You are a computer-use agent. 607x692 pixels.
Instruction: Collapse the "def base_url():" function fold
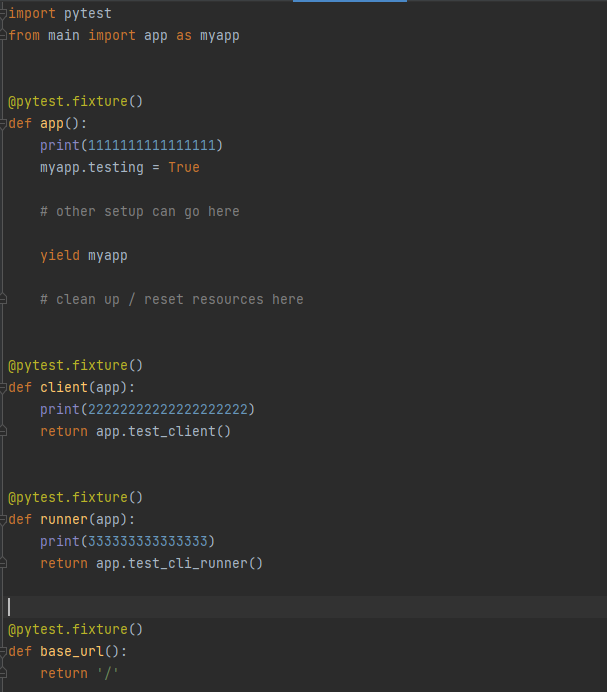pos(3,651)
